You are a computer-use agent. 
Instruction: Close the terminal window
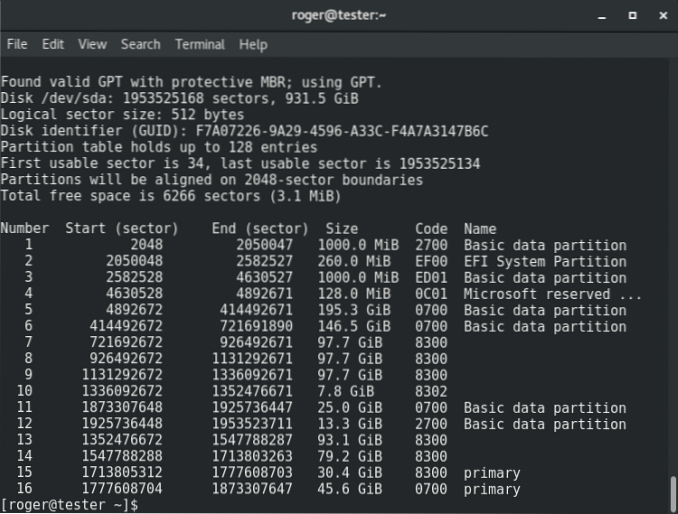pos(663,16)
